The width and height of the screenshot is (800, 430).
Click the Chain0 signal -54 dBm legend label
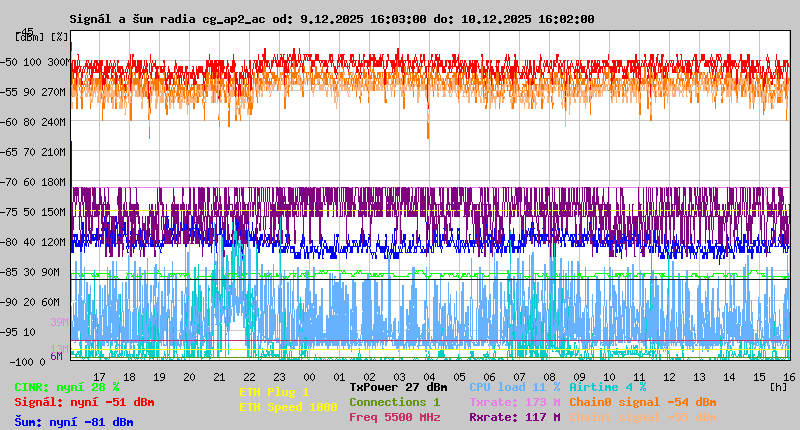tap(643, 402)
